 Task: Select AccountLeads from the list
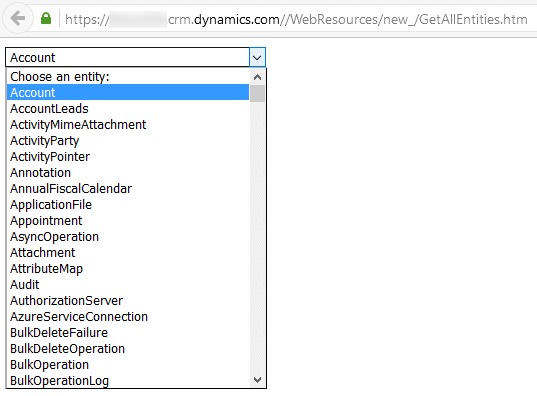coord(128,109)
